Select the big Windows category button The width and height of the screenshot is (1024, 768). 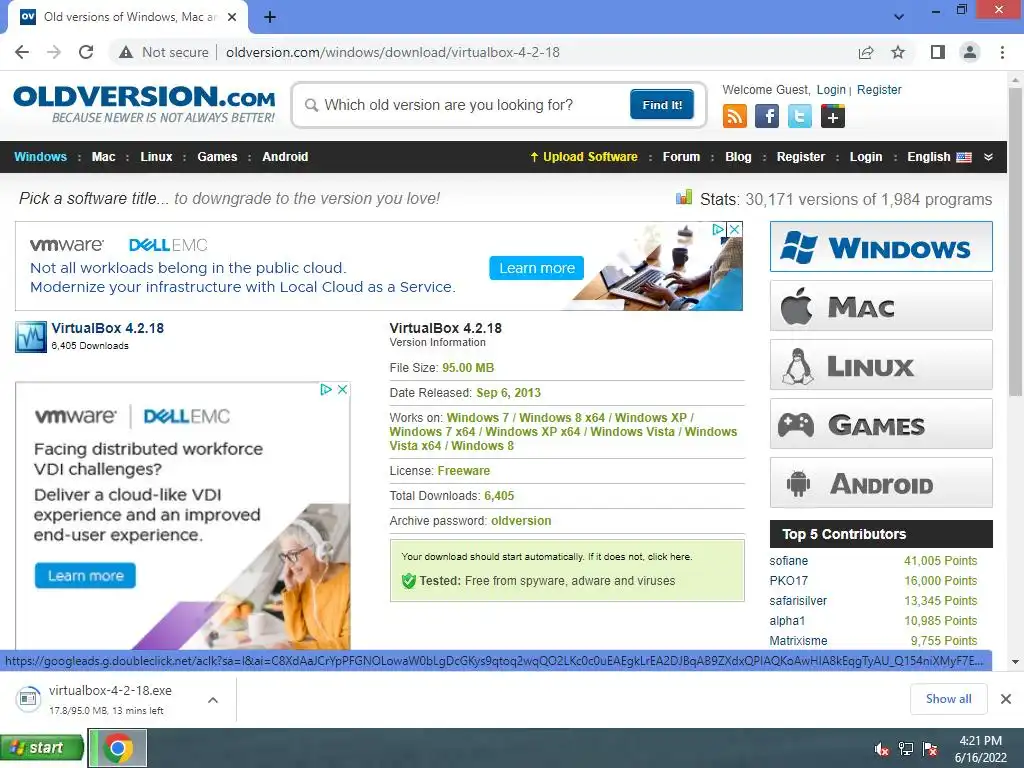[x=881, y=247]
